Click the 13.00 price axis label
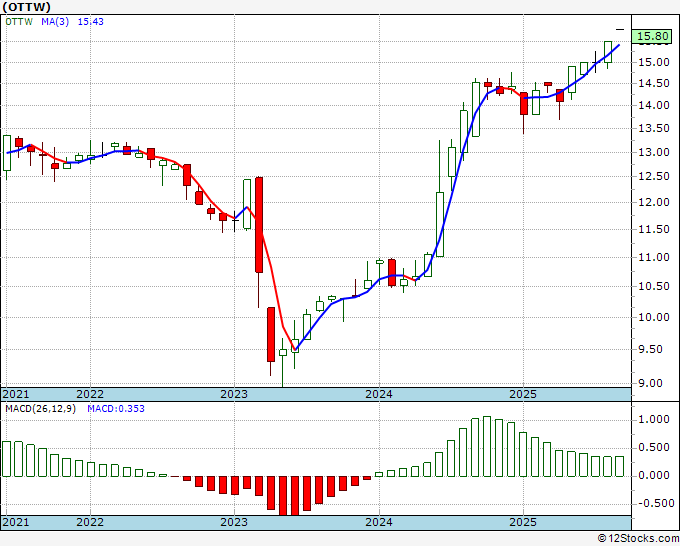Image resolution: width=680 pixels, height=546 pixels. [x=654, y=152]
